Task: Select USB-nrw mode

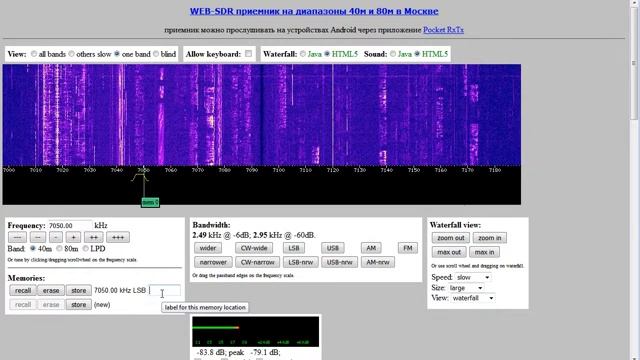Action: [340, 262]
